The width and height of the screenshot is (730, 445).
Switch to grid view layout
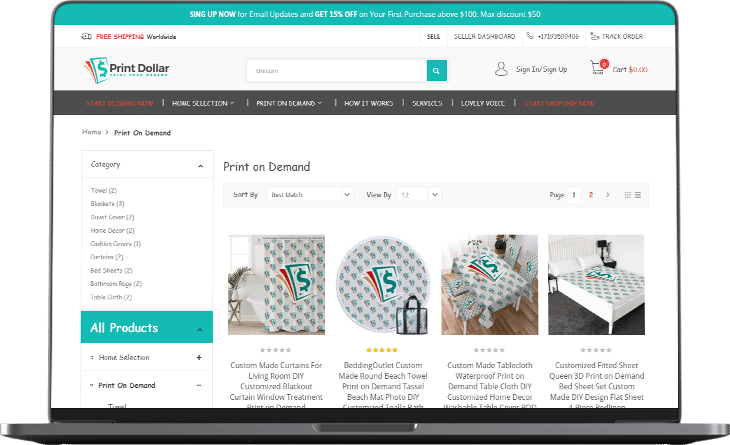(628, 195)
